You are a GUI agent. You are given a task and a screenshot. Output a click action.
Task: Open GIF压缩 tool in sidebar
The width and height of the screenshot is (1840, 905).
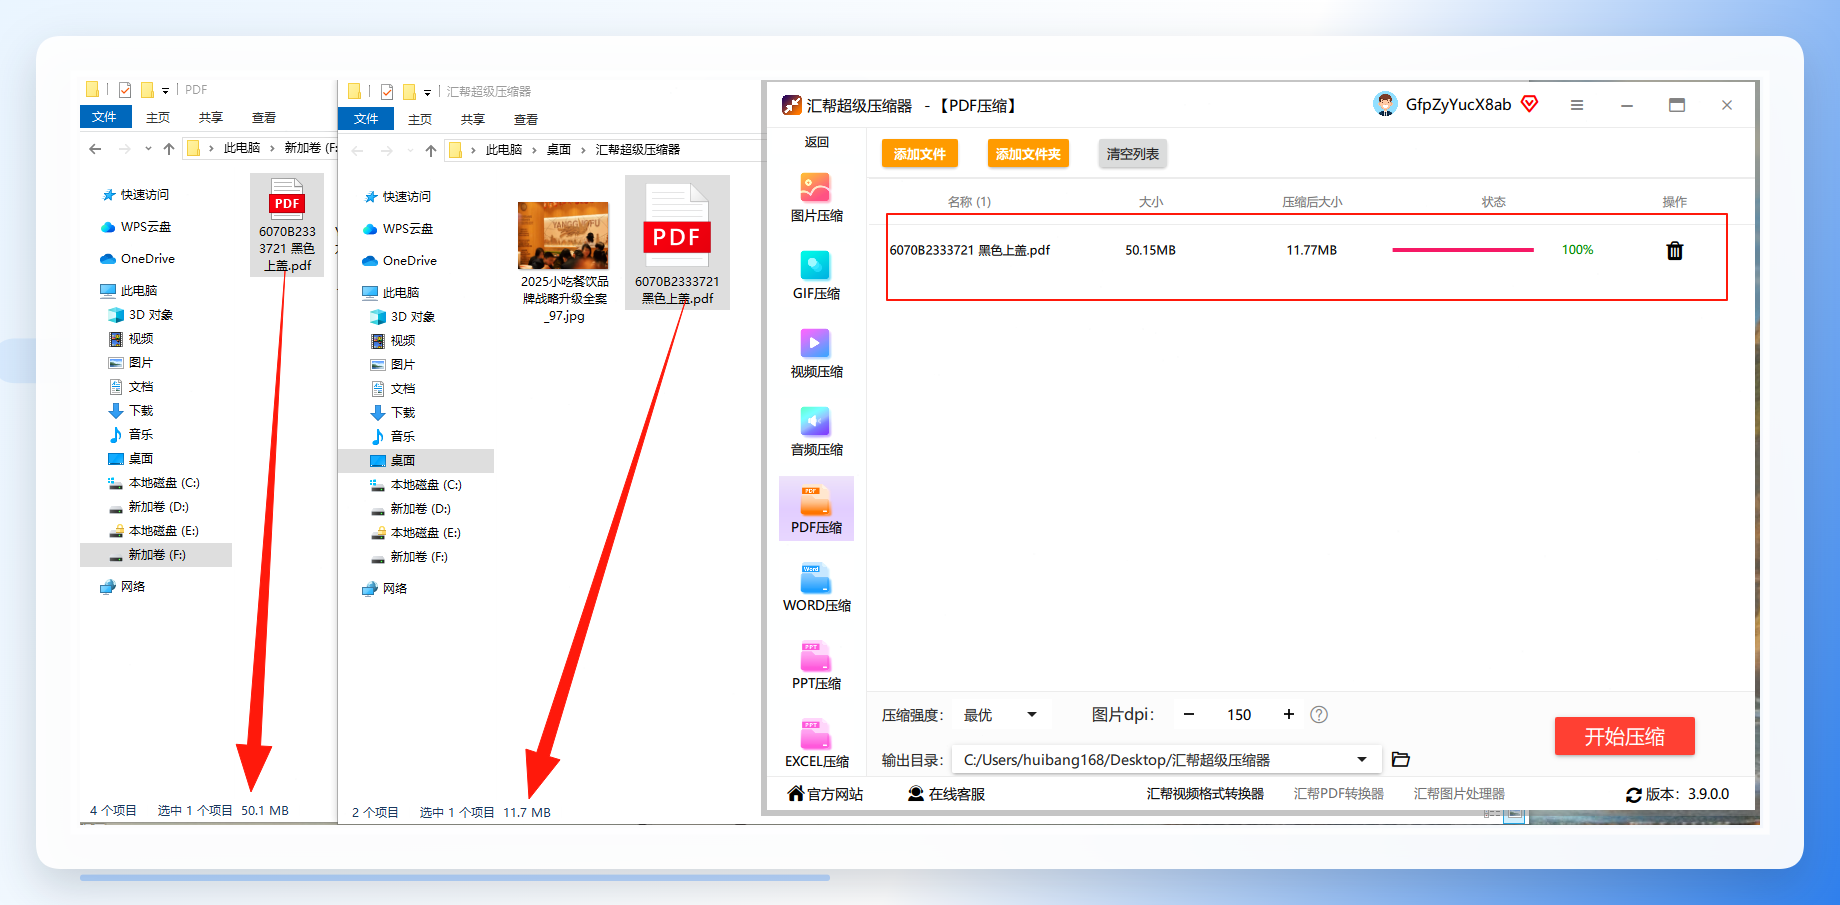click(816, 275)
